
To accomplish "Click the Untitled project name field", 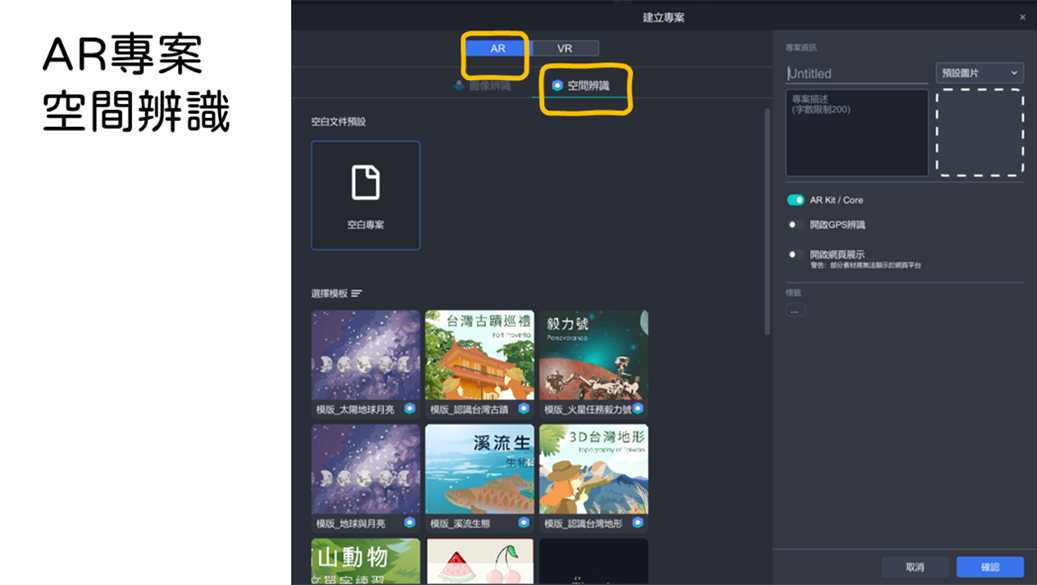I will (857, 73).
